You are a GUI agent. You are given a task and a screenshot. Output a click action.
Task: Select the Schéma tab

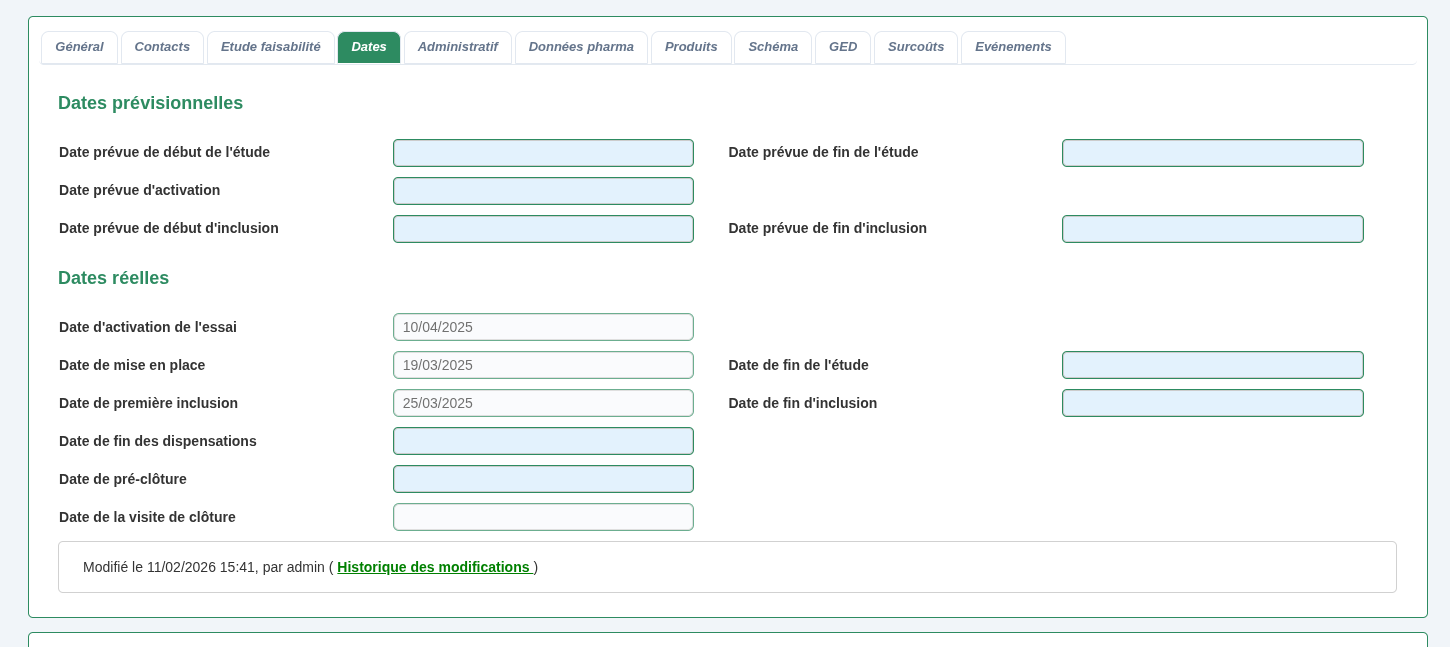[772, 47]
